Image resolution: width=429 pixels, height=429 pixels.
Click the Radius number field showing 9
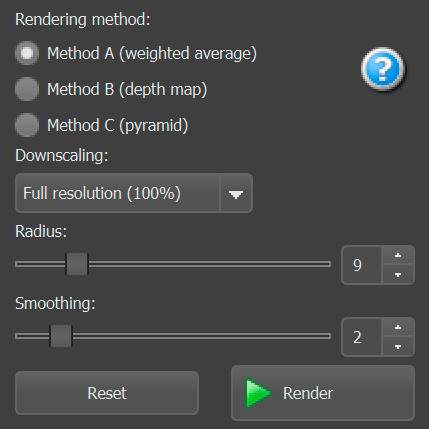point(361,265)
